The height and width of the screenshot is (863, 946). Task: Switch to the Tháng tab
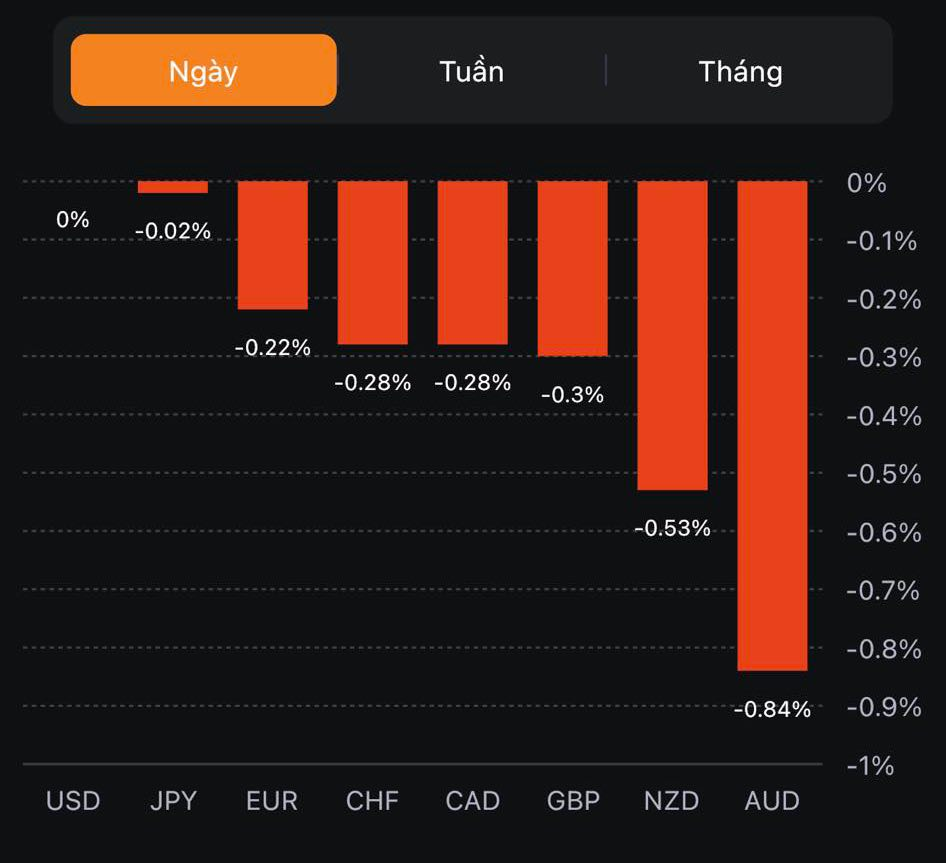coord(740,71)
